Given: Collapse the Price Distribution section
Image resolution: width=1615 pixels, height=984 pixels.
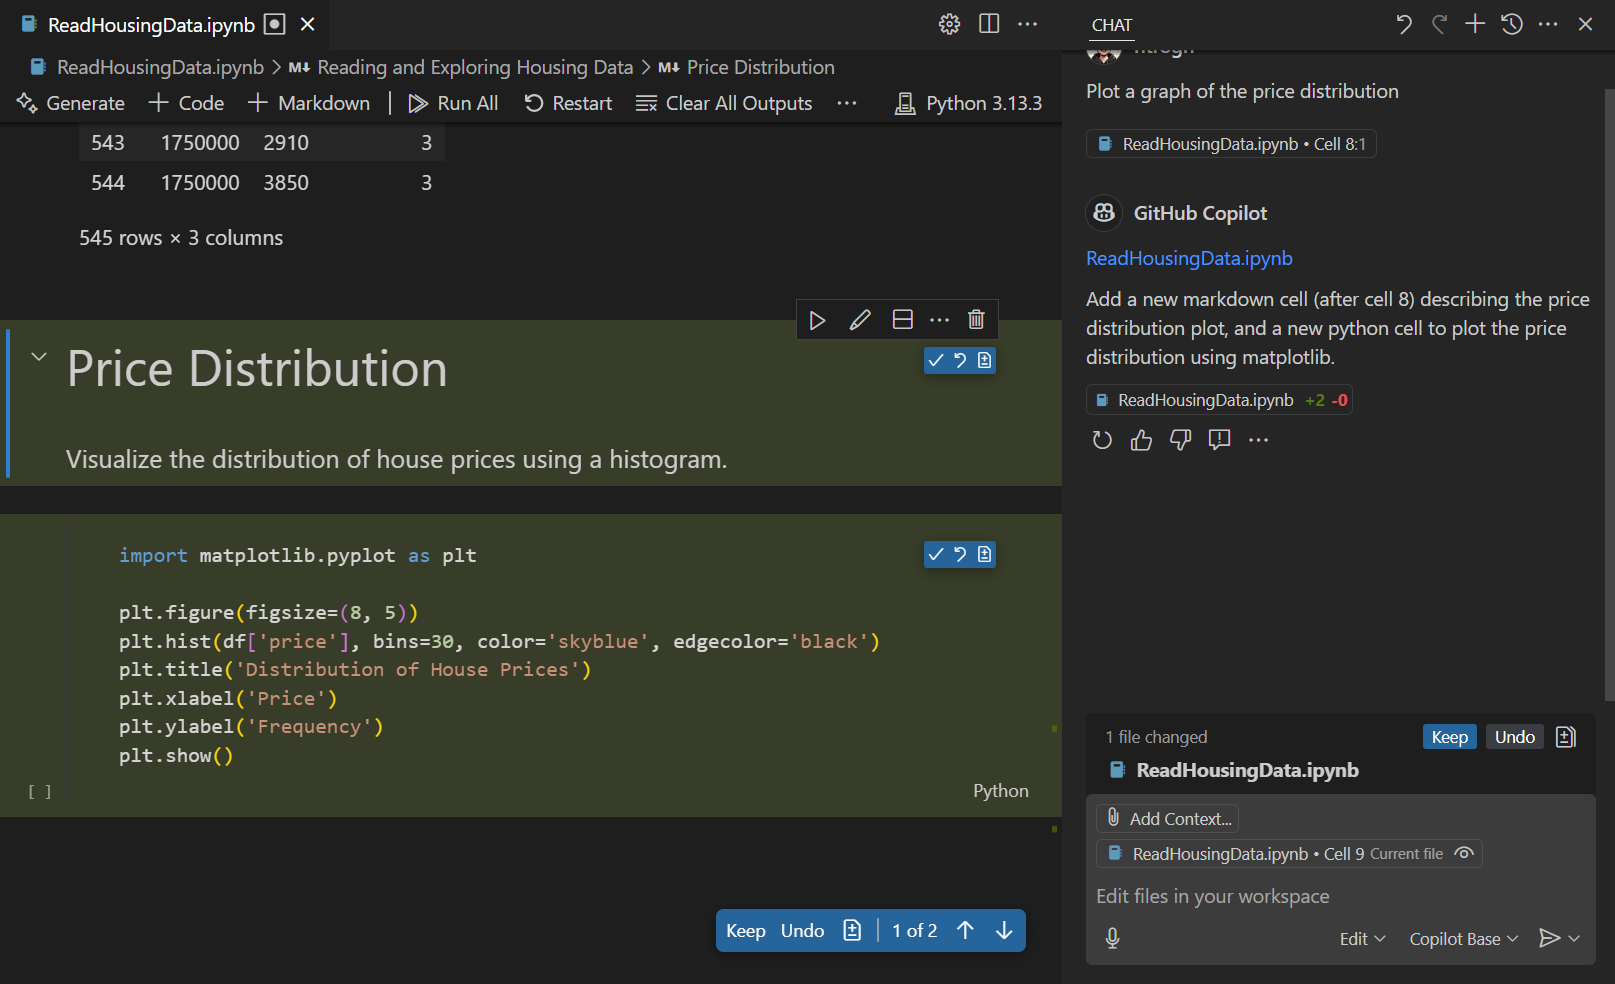Looking at the screenshot, I should coord(39,357).
